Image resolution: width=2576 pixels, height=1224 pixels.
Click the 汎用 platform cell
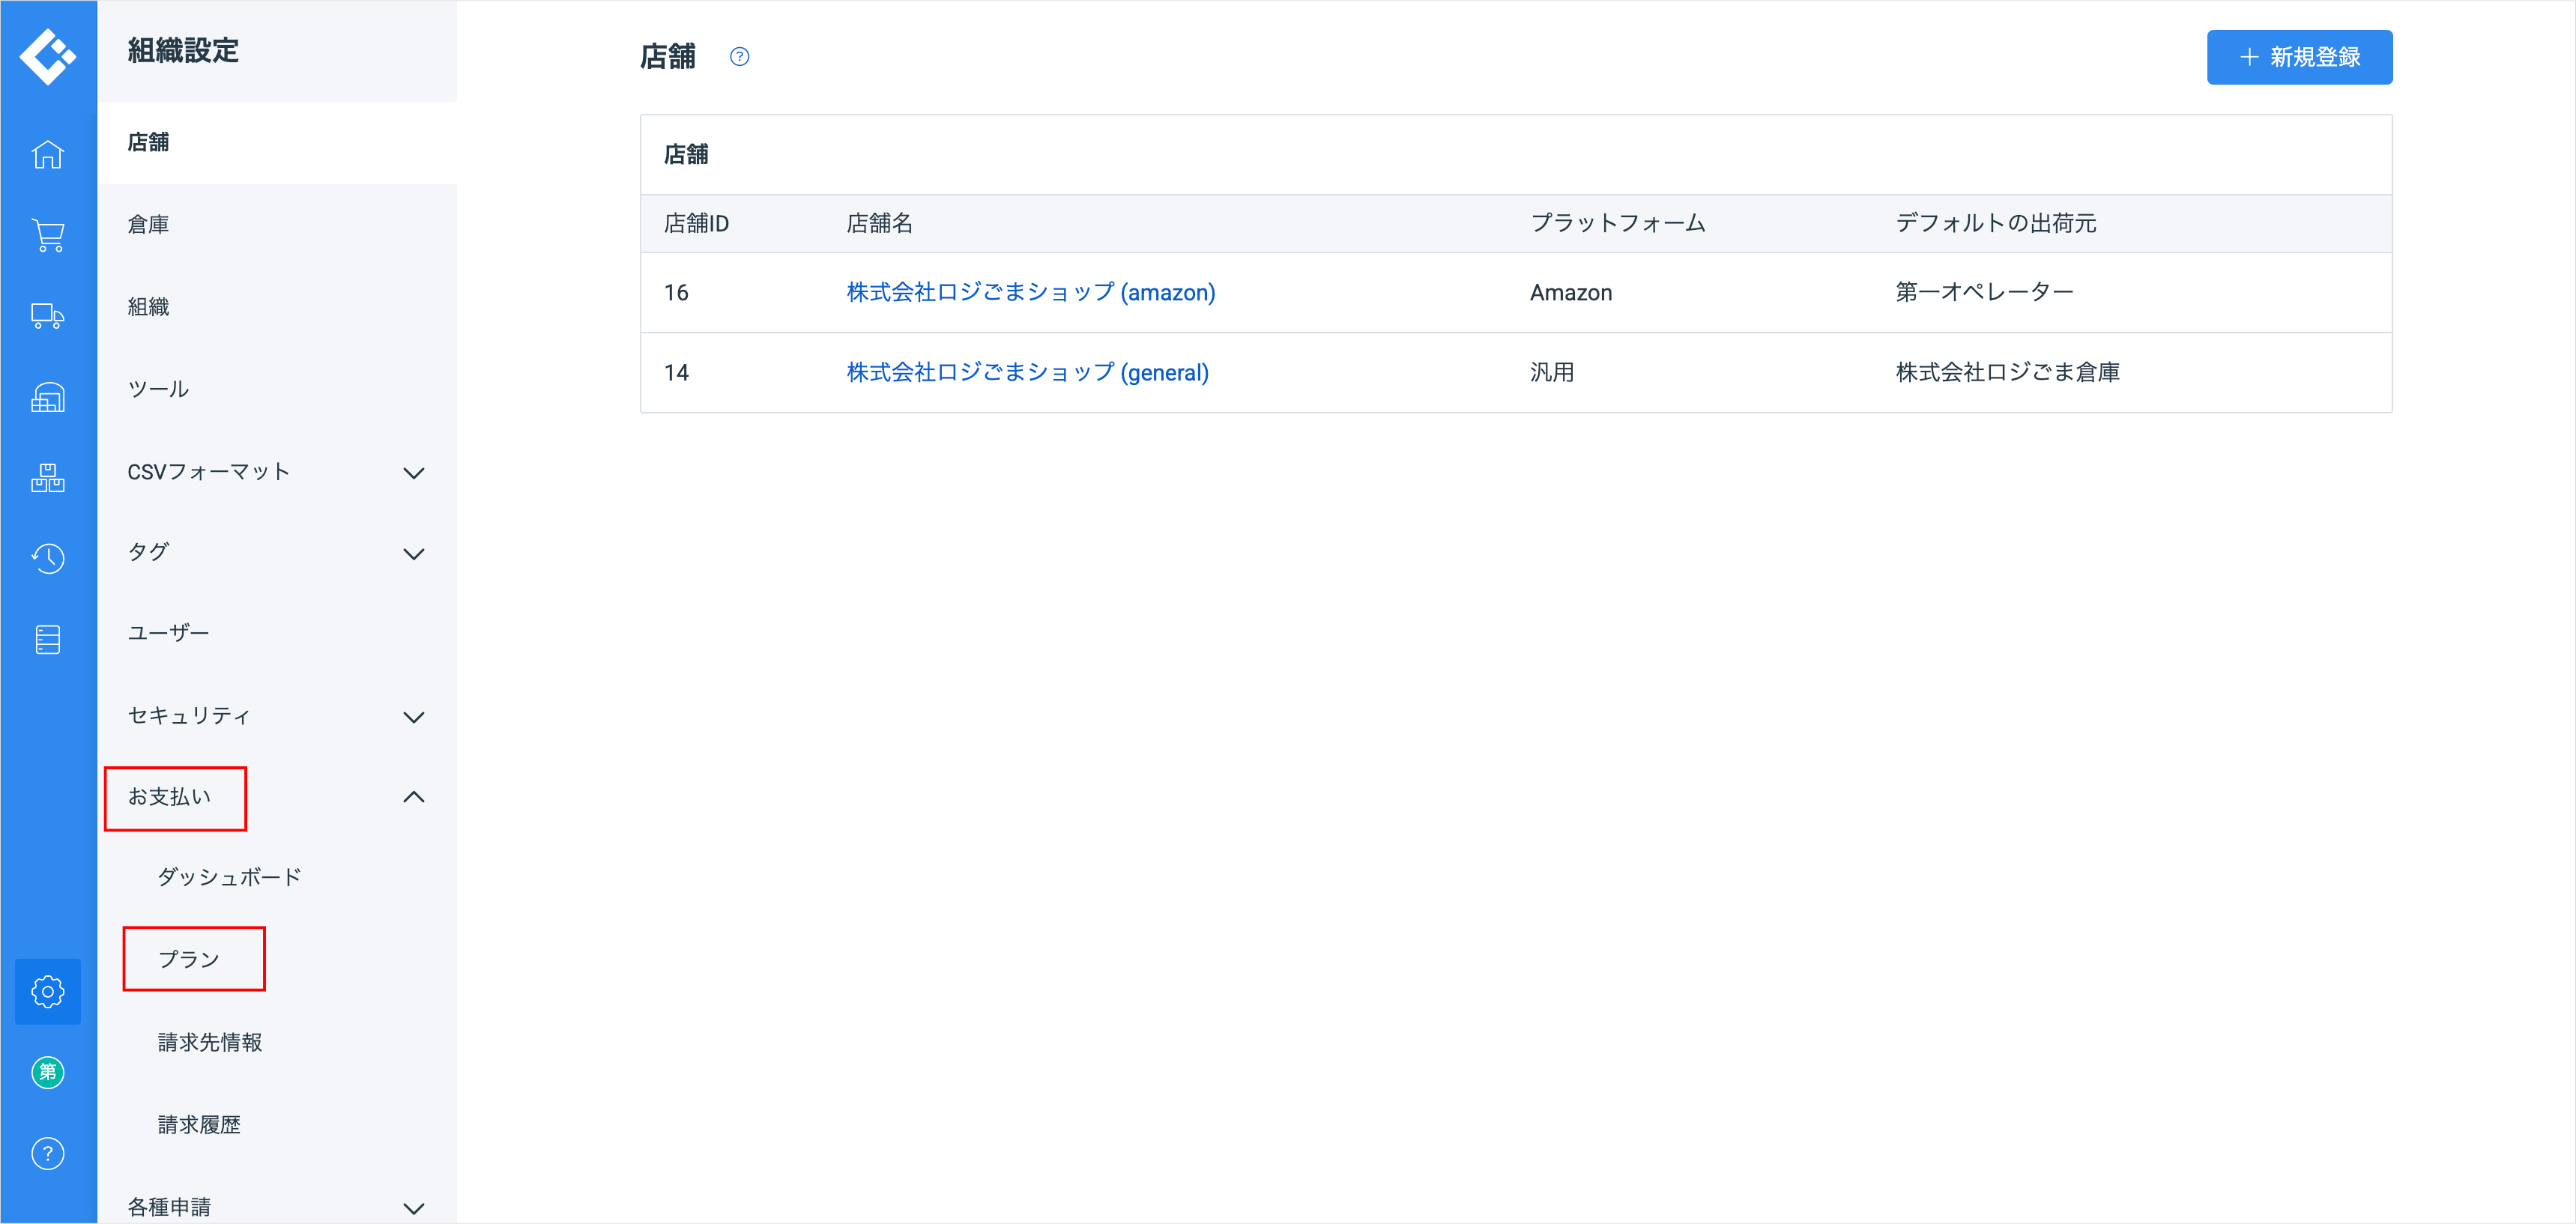tap(1552, 373)
